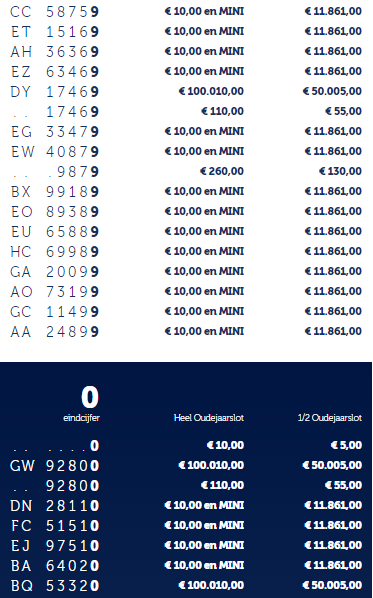Select lot number GW 92800
This screenshot has width=373, height=598.
click(x=55, y=466)
